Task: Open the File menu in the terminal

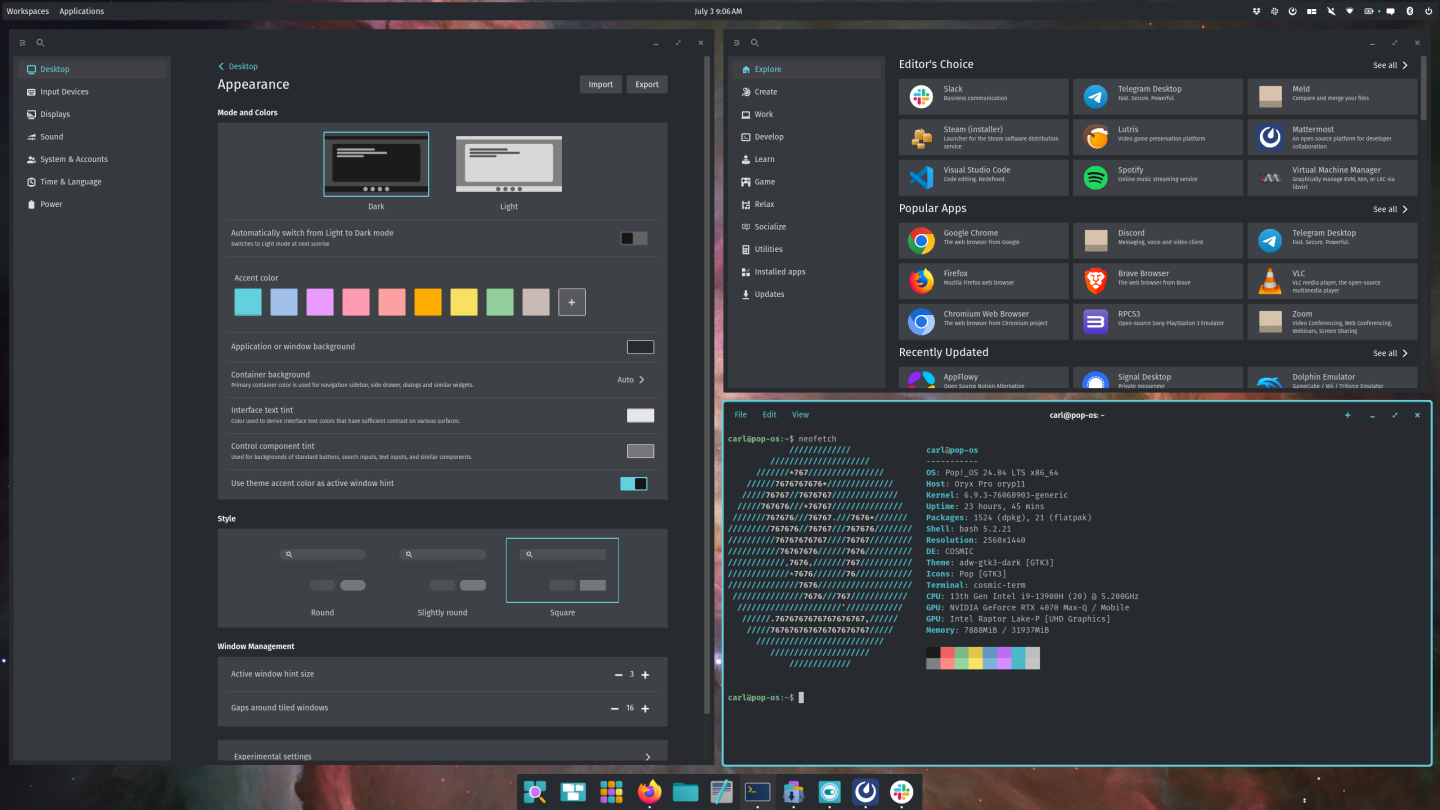Action: point(740,414)
